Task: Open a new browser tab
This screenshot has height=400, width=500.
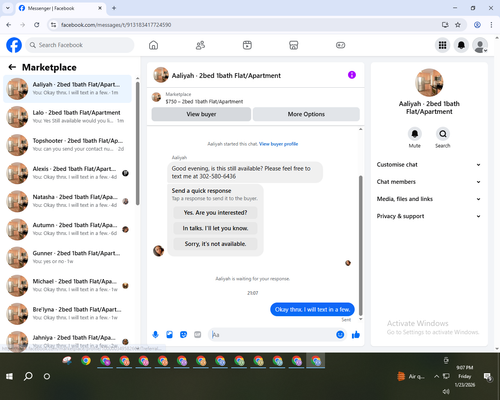Action: [x=114, y=8]
